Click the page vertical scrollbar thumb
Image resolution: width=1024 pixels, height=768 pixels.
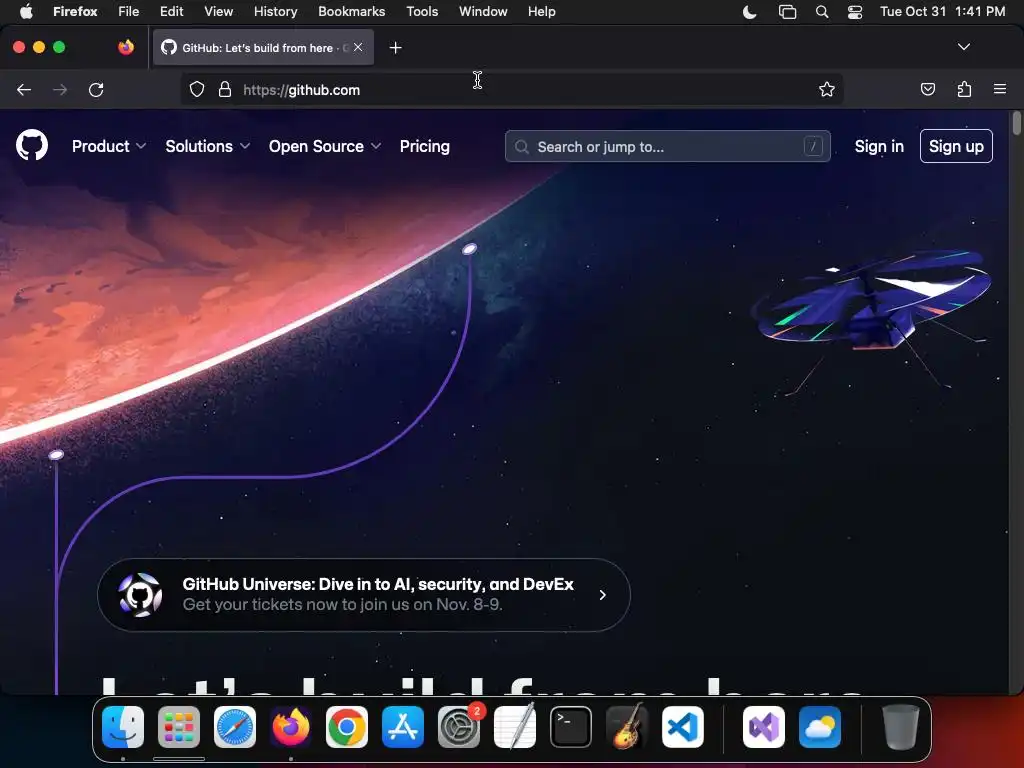point(1016,123)
